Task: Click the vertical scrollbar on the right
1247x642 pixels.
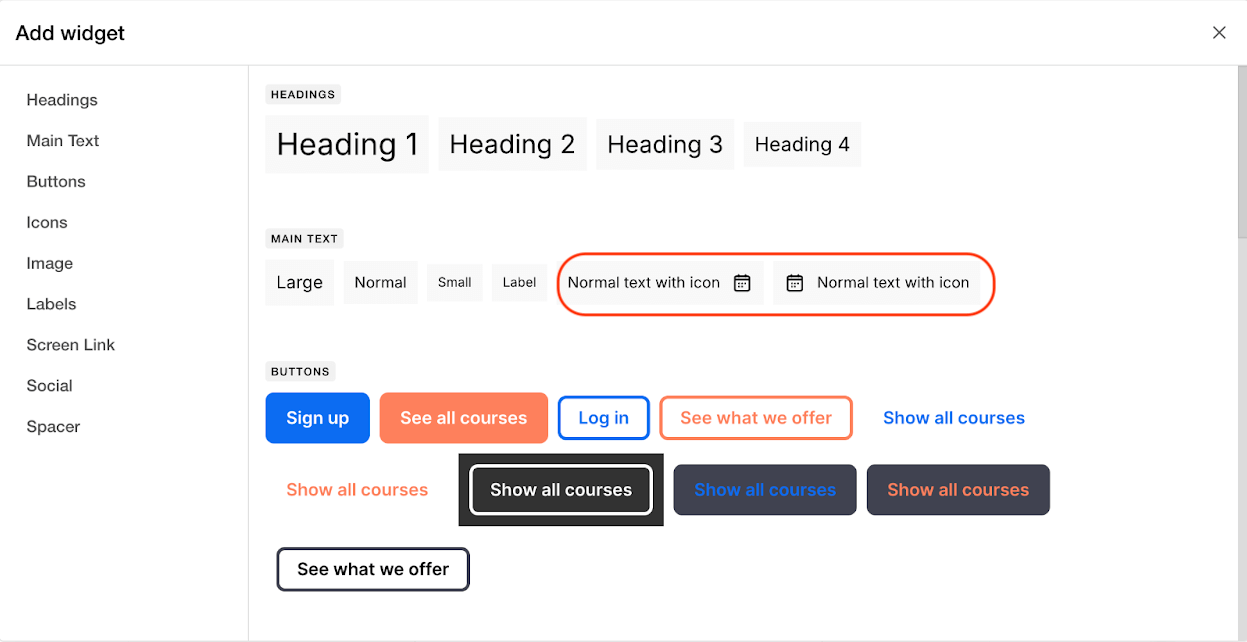Action: point(1241,152)
